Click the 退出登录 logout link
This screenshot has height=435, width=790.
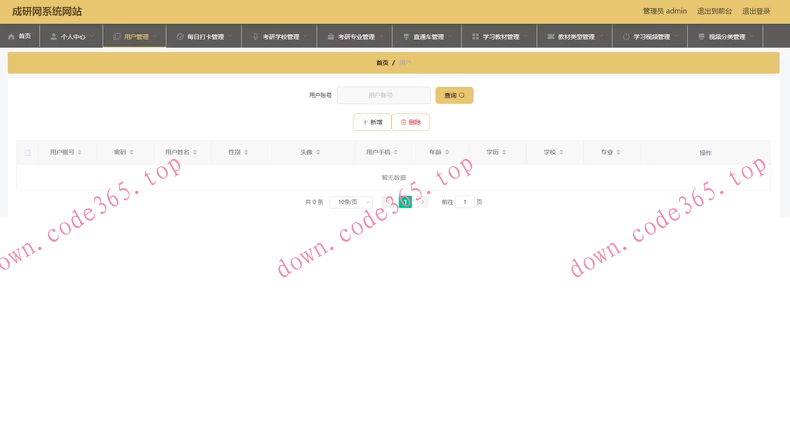[x=756, y=11]
